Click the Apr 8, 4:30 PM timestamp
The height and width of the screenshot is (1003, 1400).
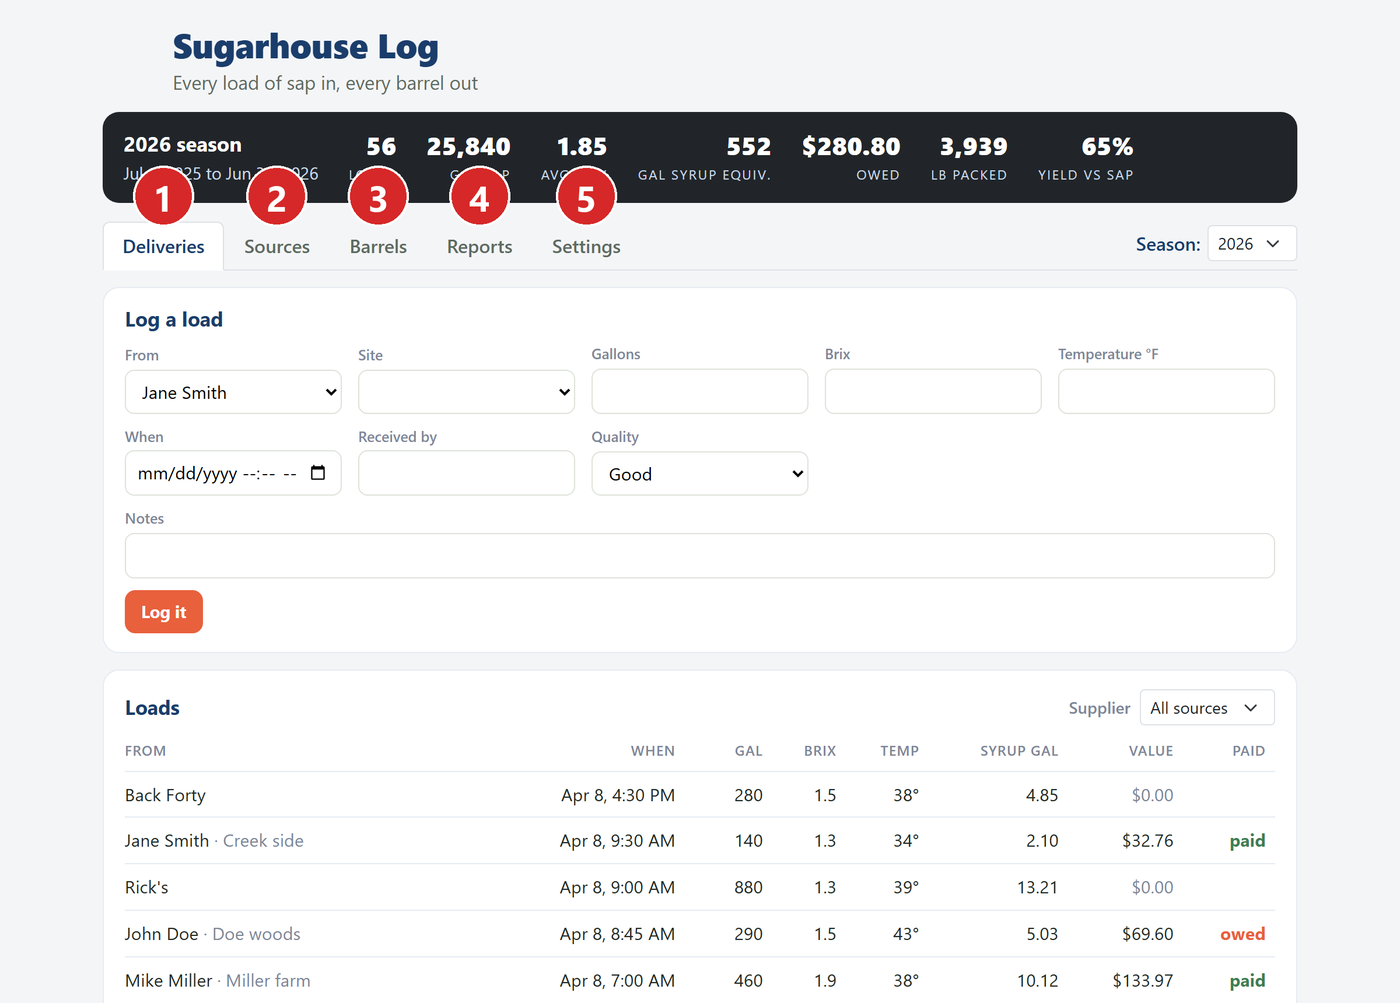click(618, 795)
